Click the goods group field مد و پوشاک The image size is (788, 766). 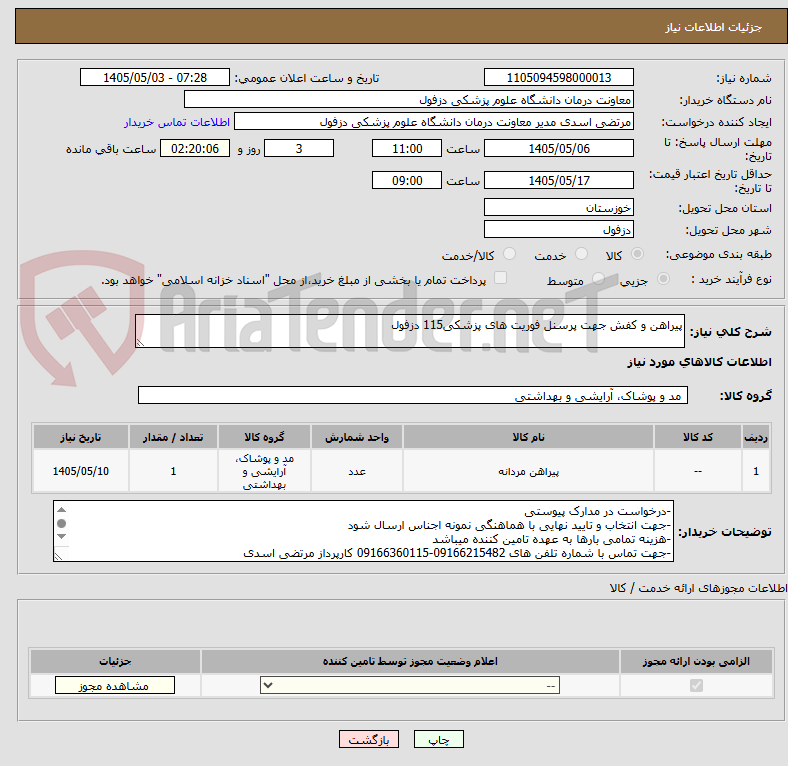tap(413, 395)
